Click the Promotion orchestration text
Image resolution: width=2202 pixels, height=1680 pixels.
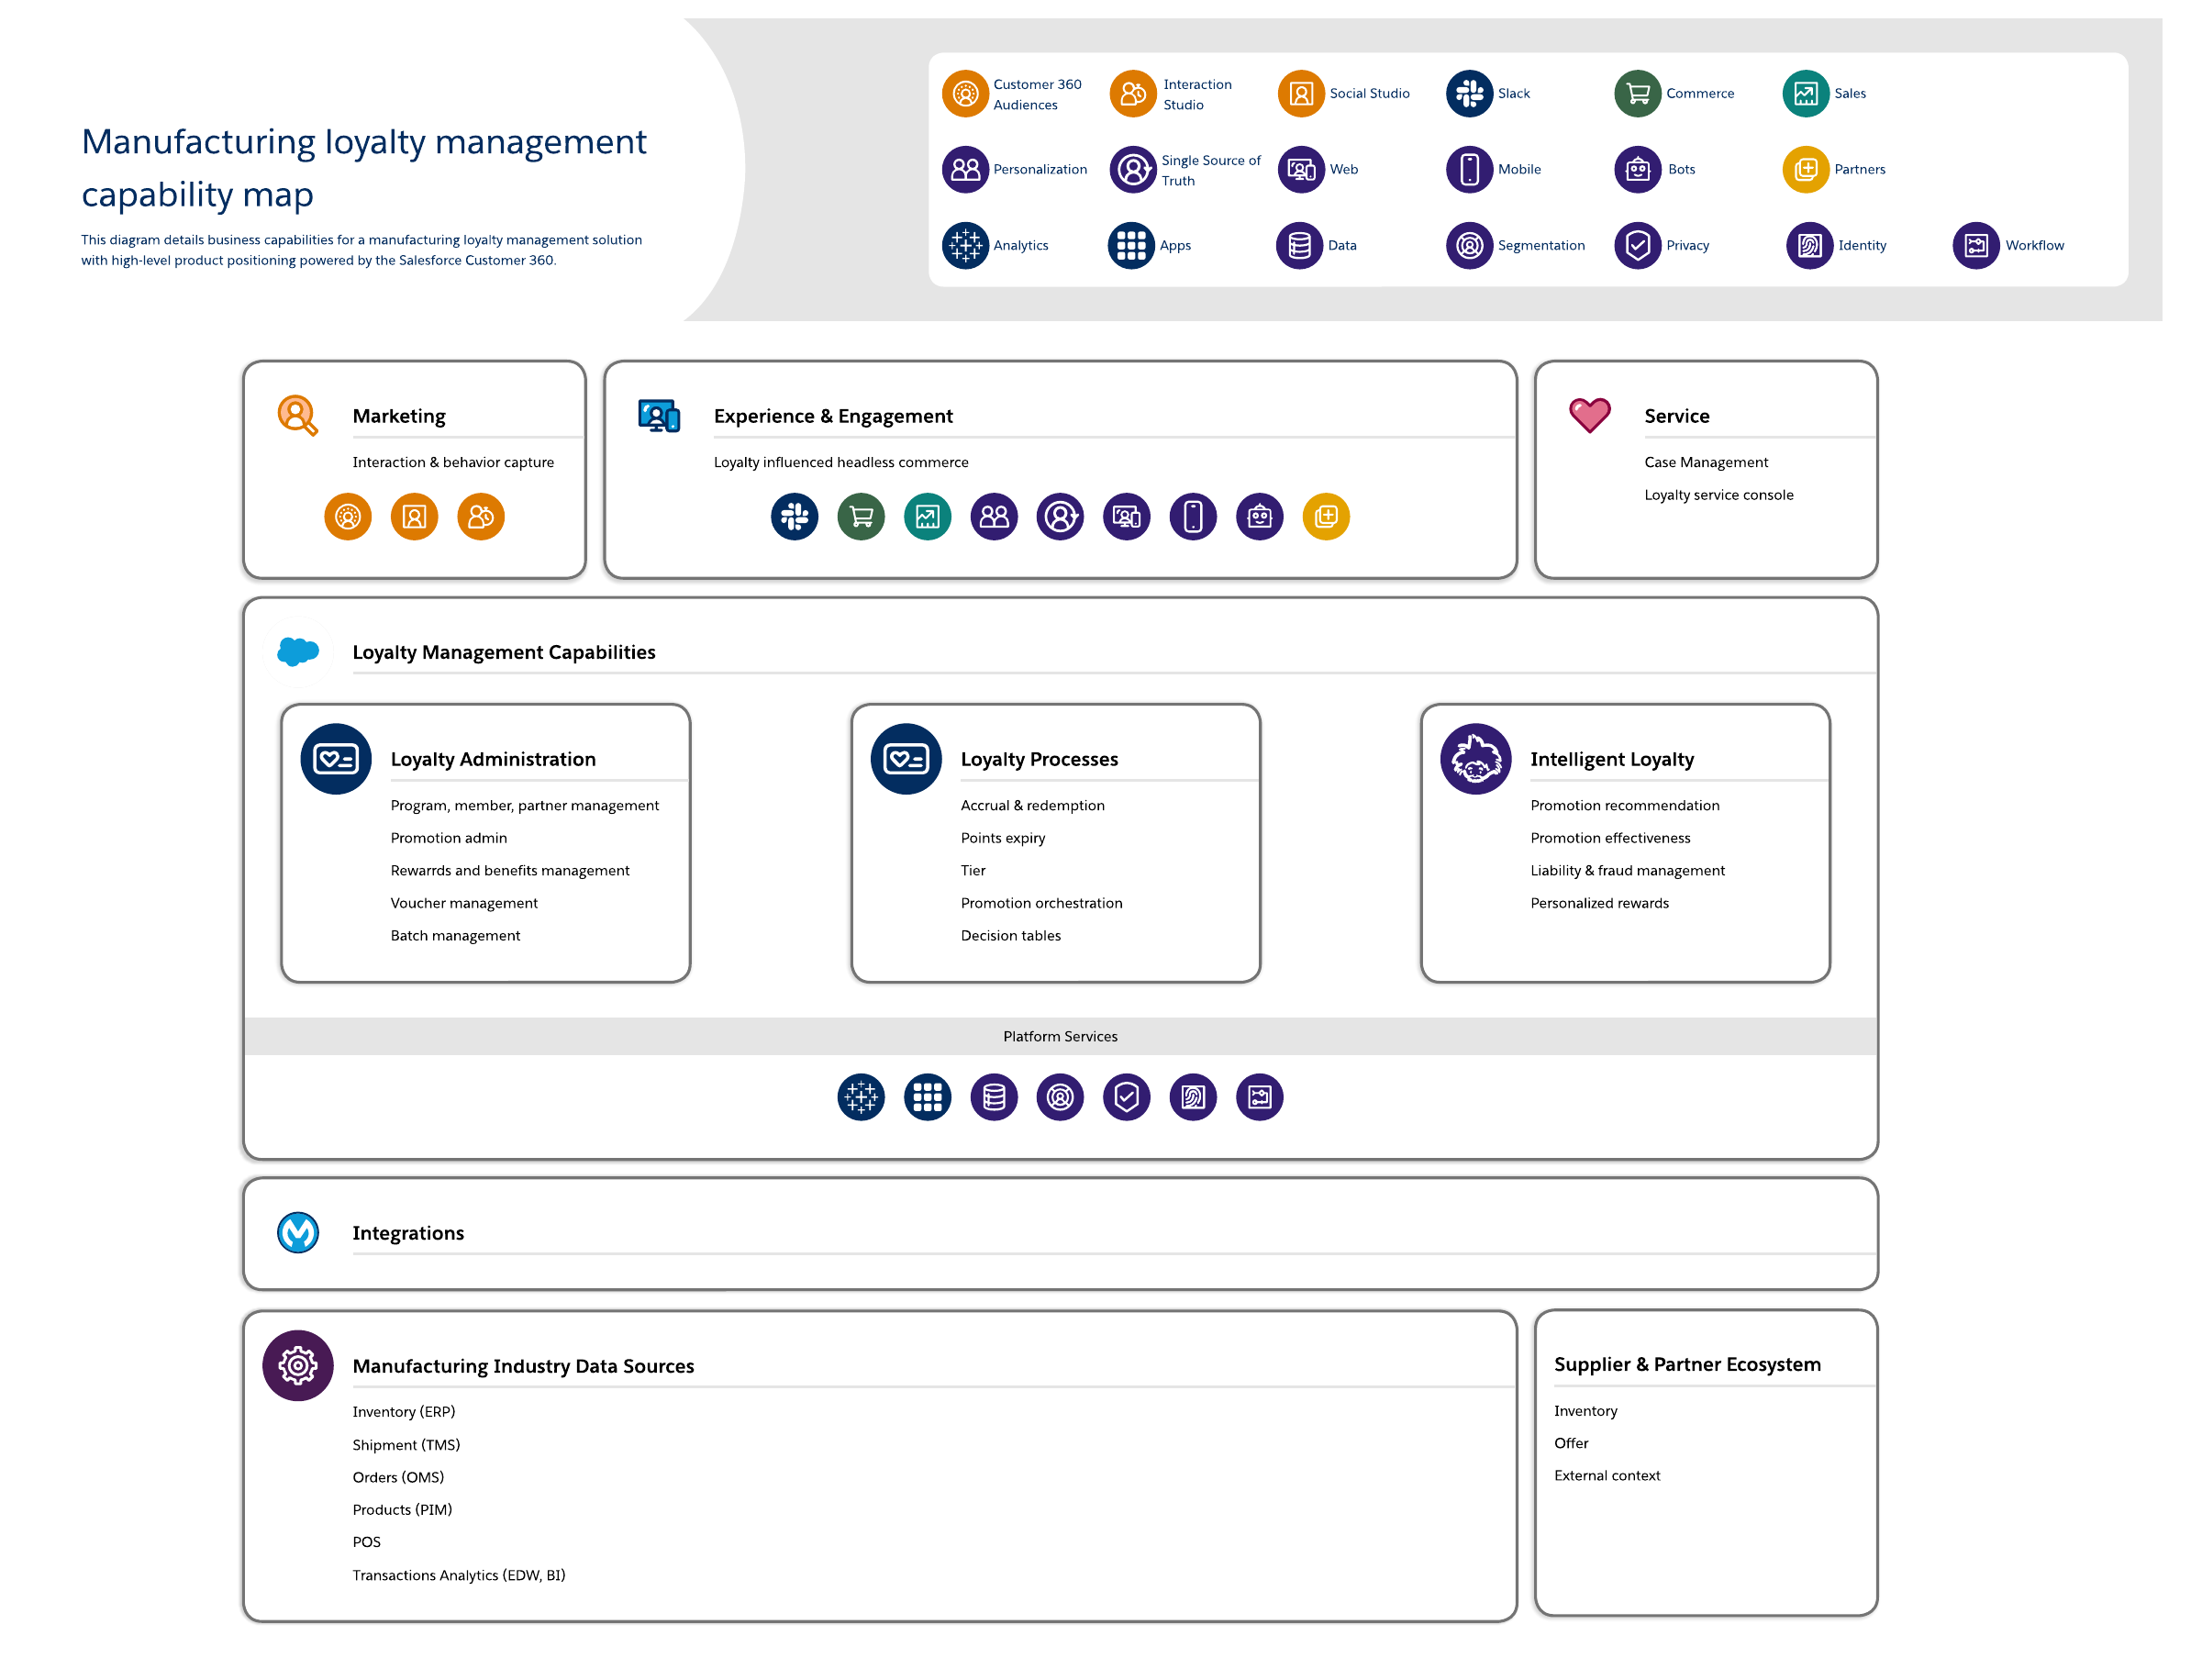[x=1040, y=903]
